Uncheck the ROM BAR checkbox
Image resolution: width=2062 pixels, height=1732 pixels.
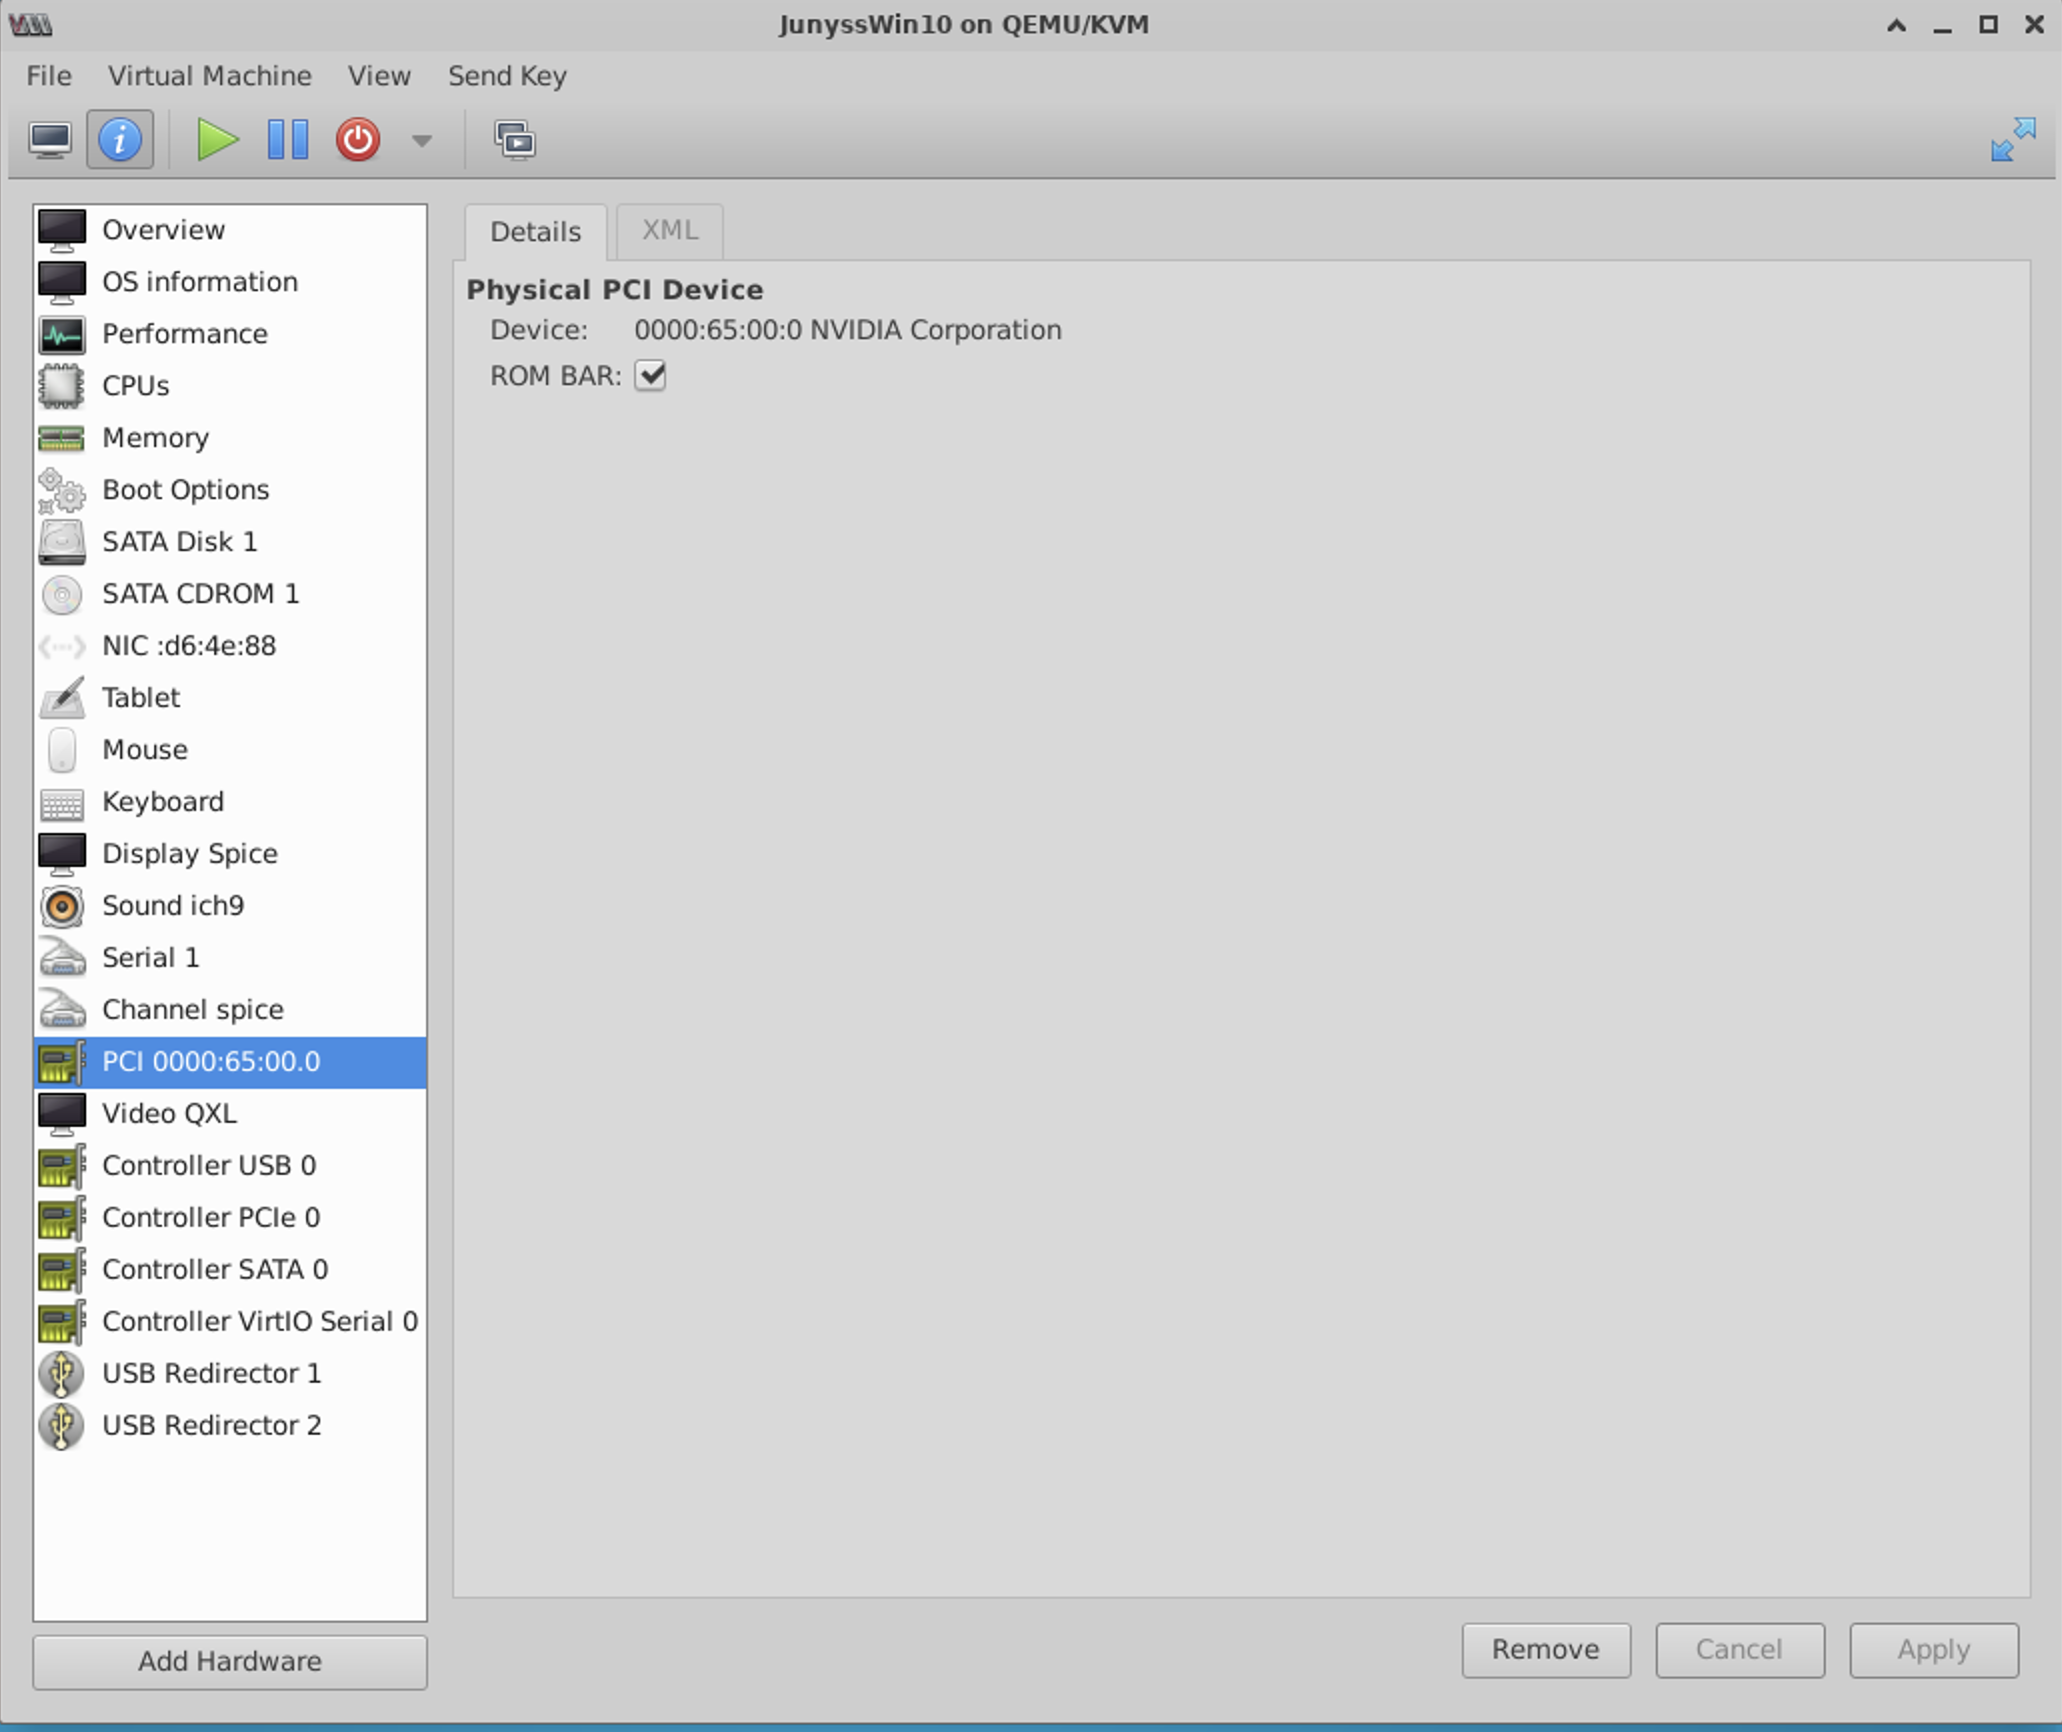pos(650,376)
